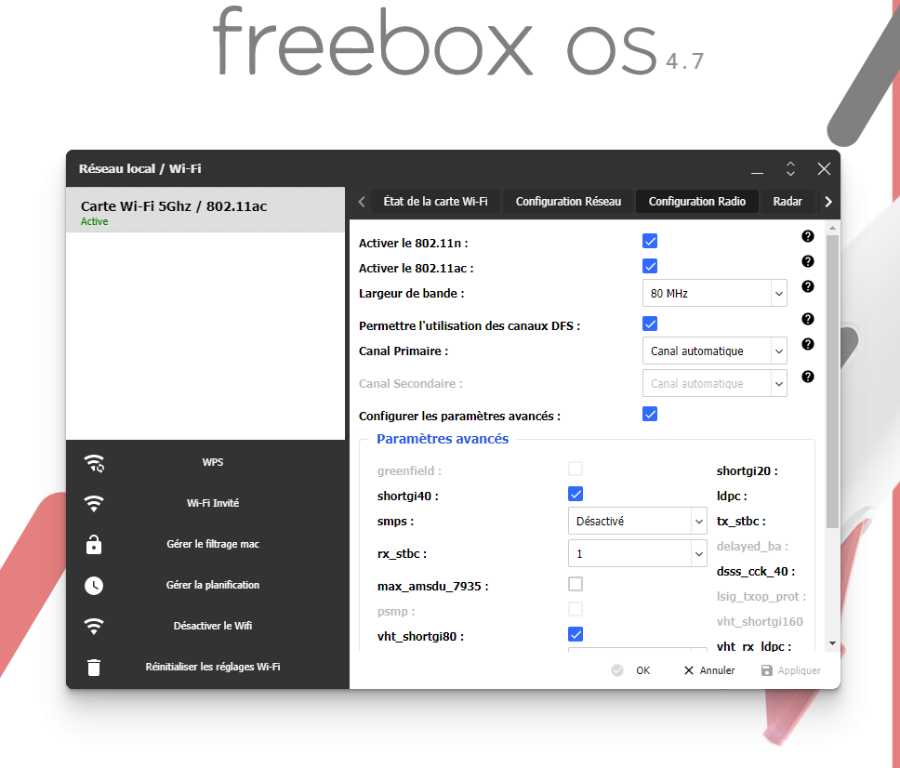The image size is (900, 768).
Task: Click the padlock icon for MAC filtering
Action: point(94,544)
